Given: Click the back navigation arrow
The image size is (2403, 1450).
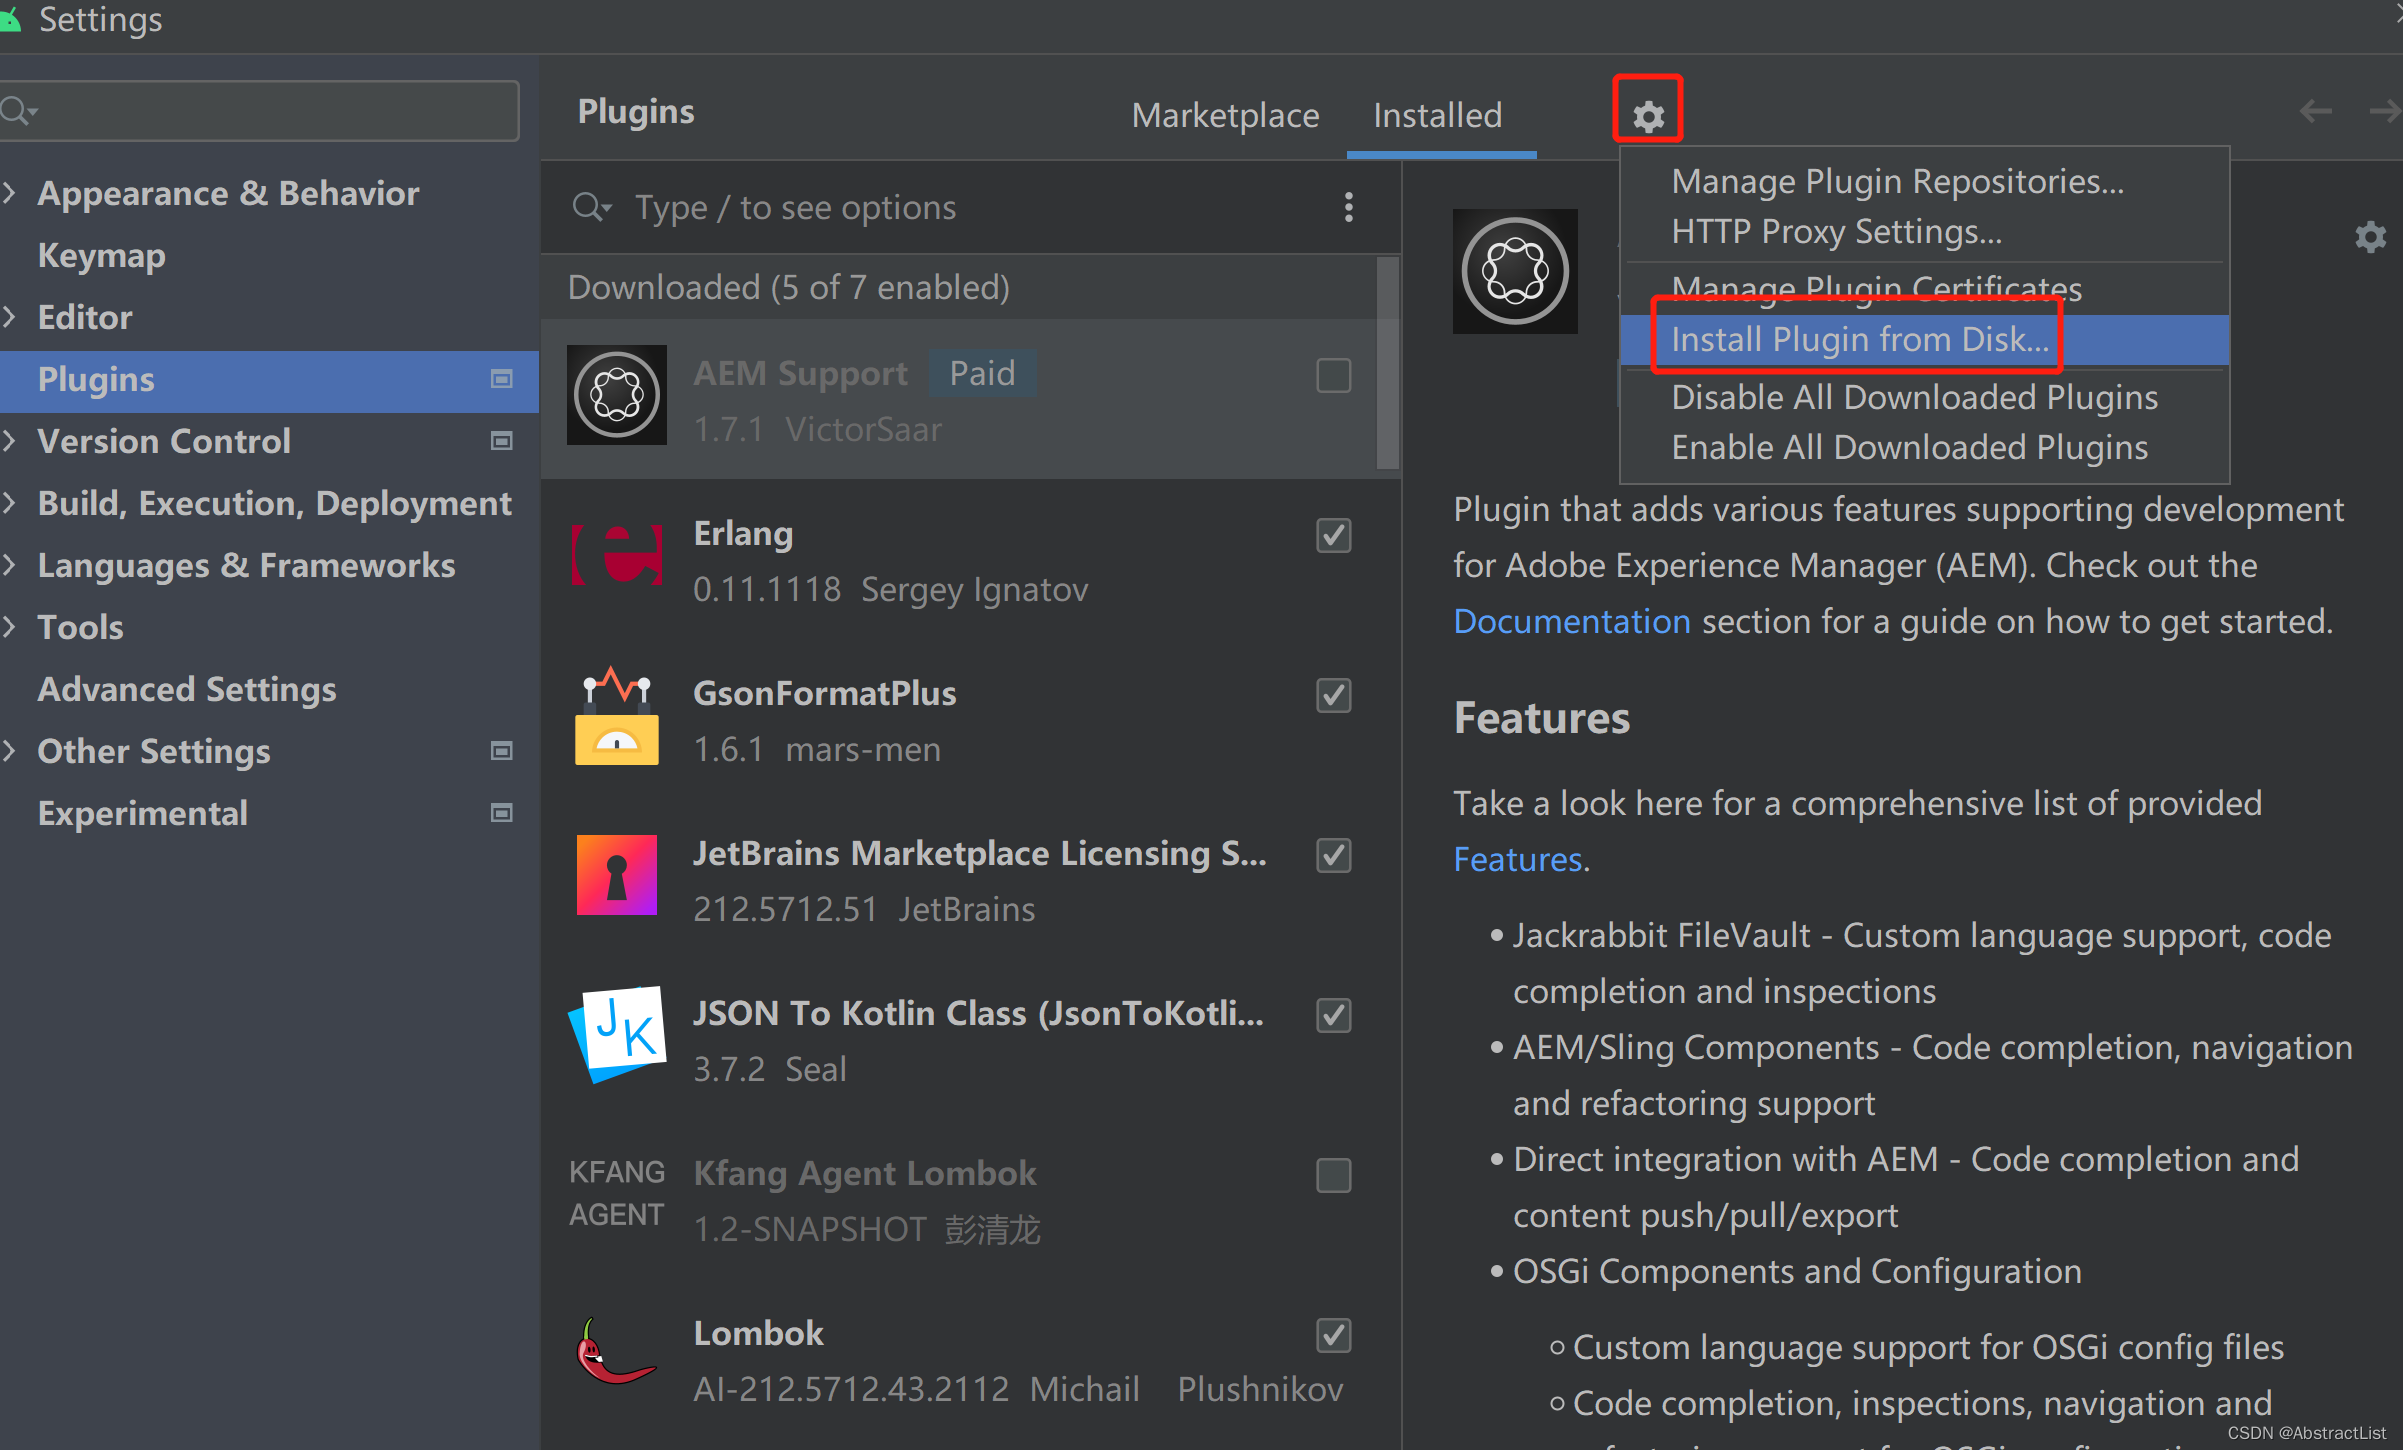Looking at the screenshot, I should point(2315,111).
